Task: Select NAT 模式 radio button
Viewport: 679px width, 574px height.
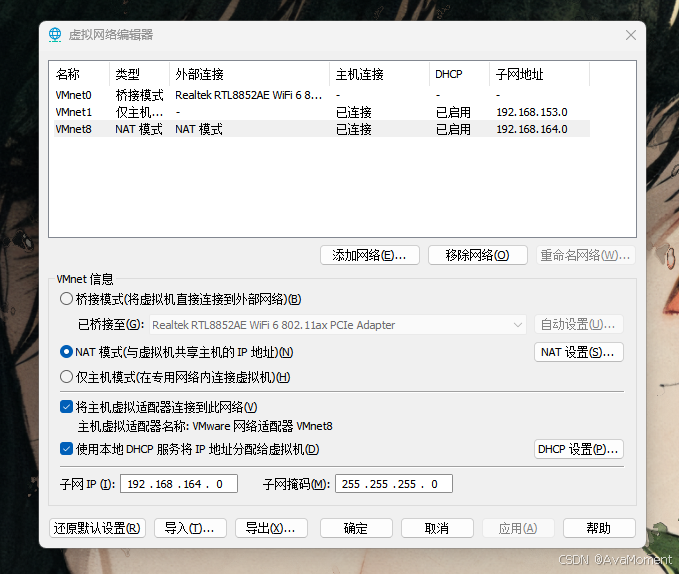Action: click(66, 352)
